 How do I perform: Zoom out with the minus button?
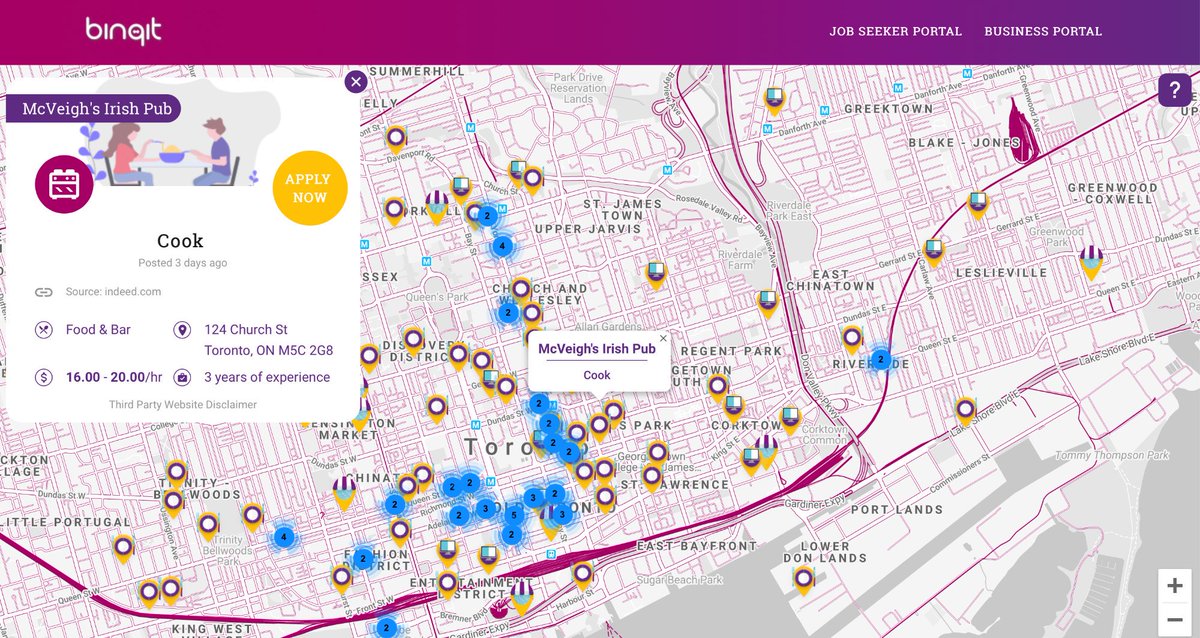pos(1175,620)
